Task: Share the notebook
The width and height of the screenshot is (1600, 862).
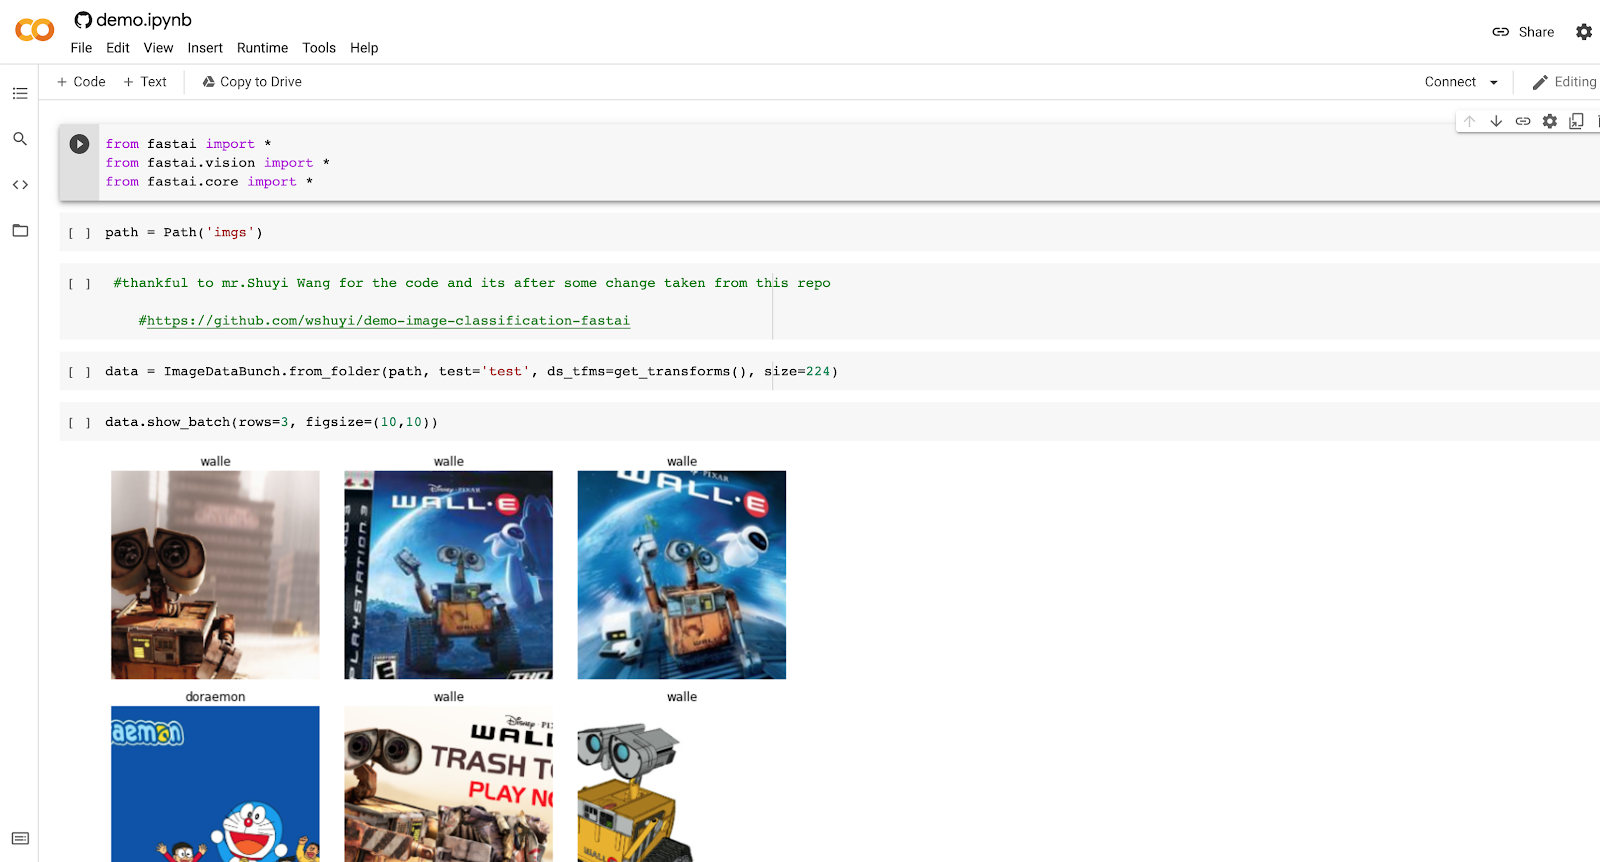Action: 1523,32
